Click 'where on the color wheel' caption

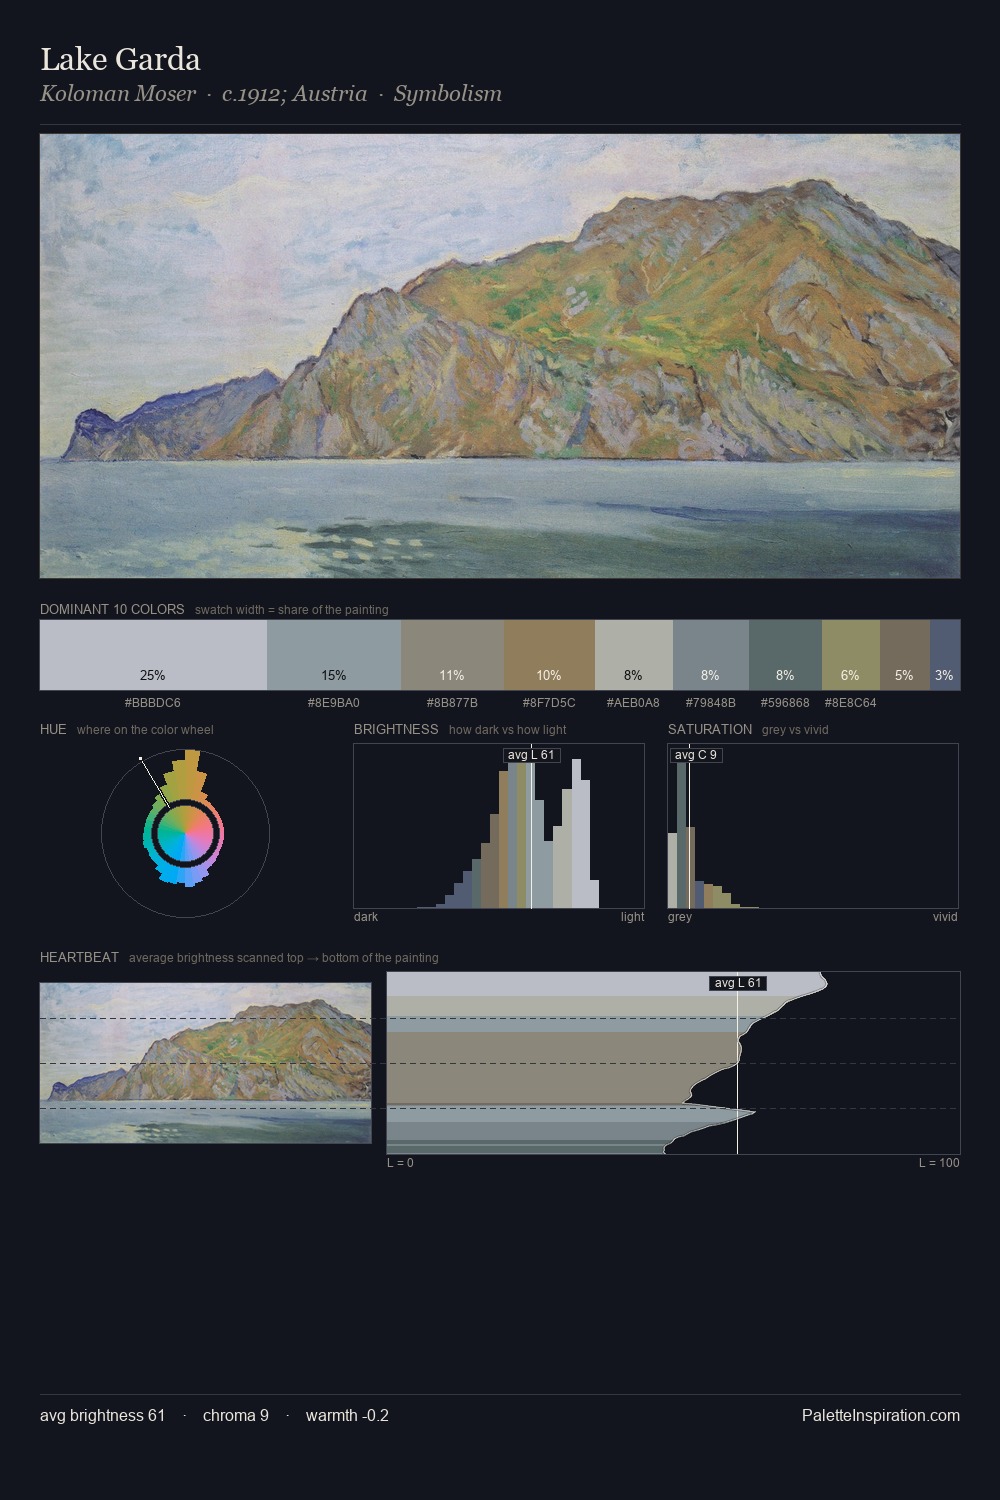(x=145, y=730)
